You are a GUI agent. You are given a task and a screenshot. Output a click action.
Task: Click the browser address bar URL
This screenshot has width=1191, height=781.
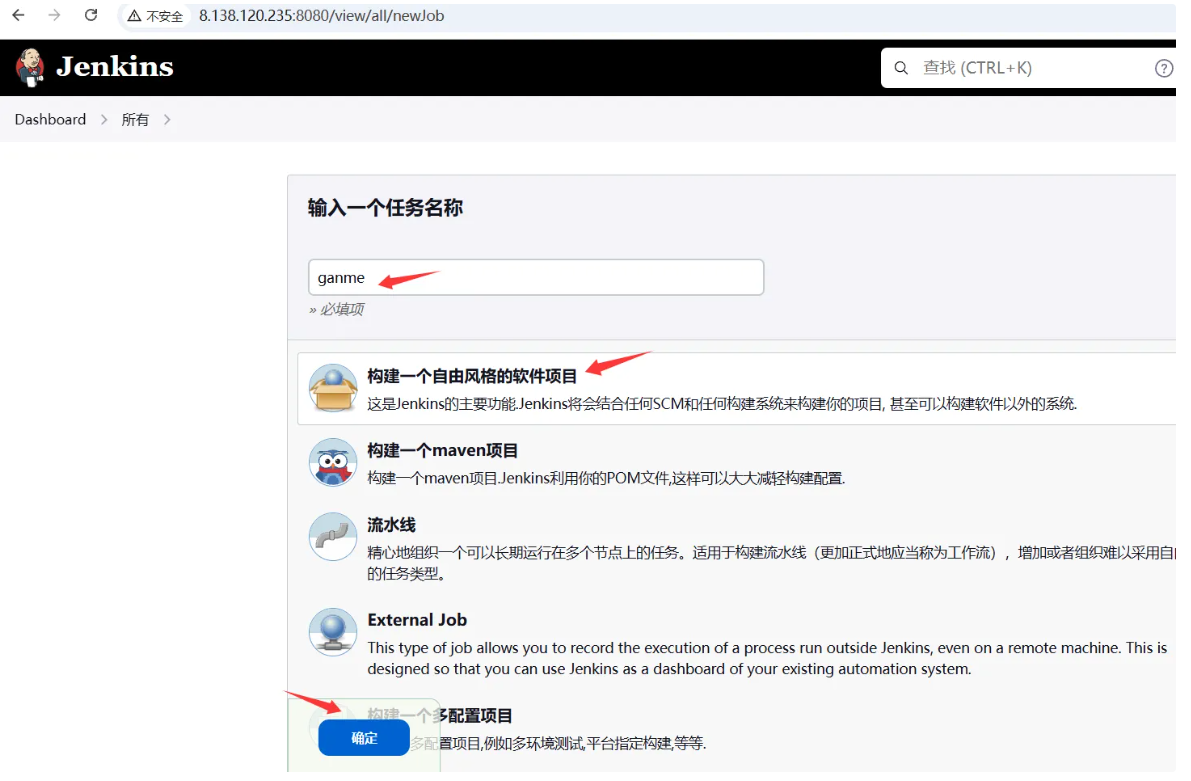[x=321, y=16]
